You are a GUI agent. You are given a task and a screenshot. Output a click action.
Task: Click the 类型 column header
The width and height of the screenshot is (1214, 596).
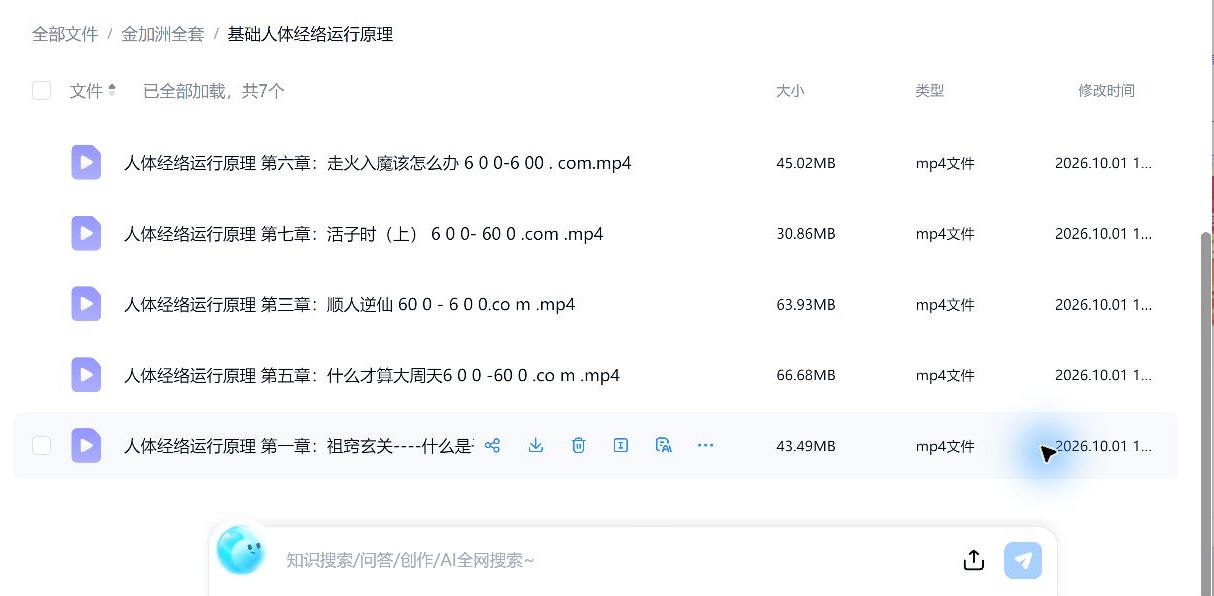(930, 90)
